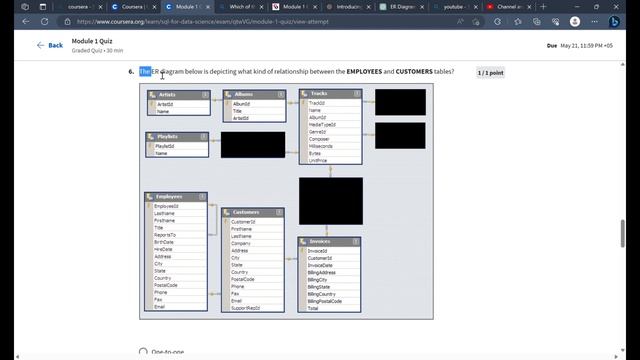The height and width of the screenshot is (360, 640).
Task: Click the Customers table header
Action: [253, 212]
